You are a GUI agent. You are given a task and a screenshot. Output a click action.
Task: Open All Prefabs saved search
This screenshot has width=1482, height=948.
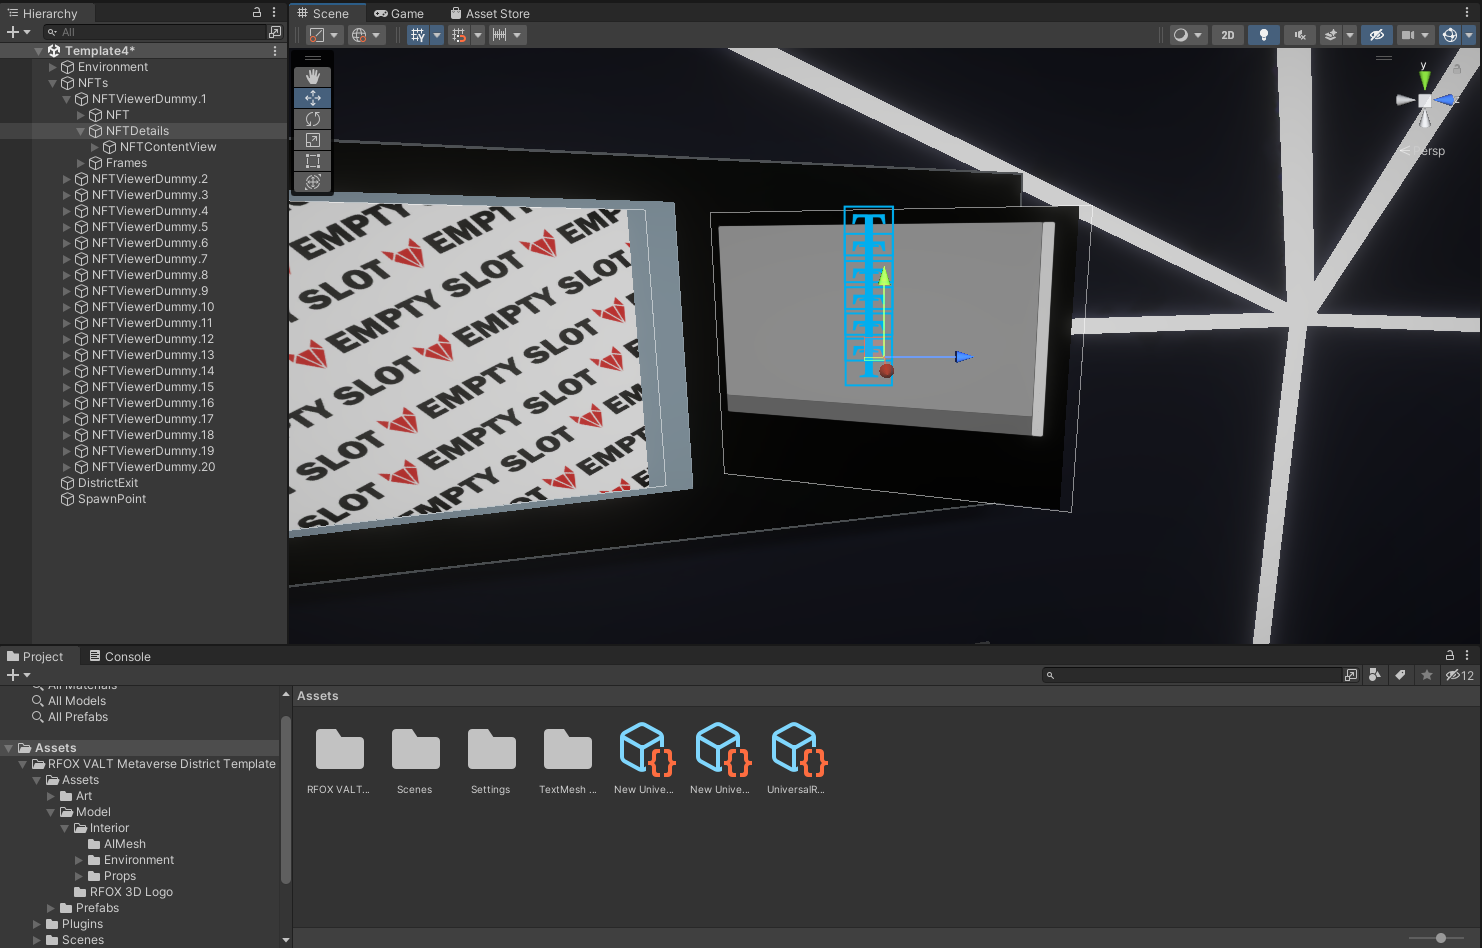click(78, 717)
